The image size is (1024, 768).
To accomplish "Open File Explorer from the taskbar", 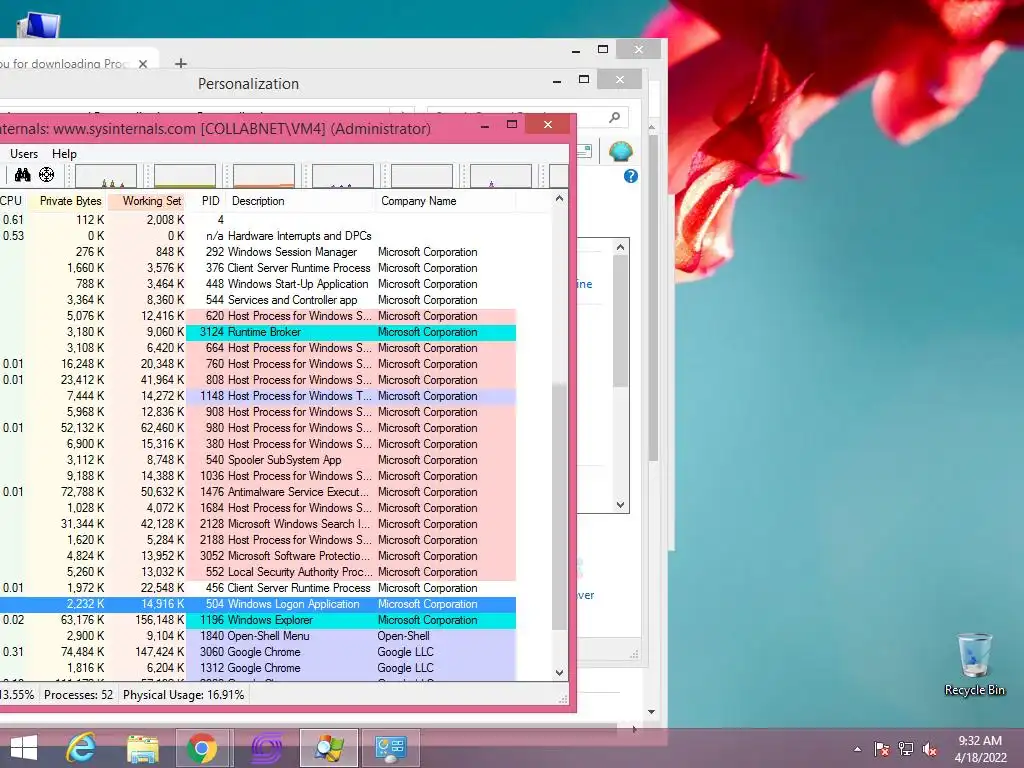I will [x=142, y=748].
